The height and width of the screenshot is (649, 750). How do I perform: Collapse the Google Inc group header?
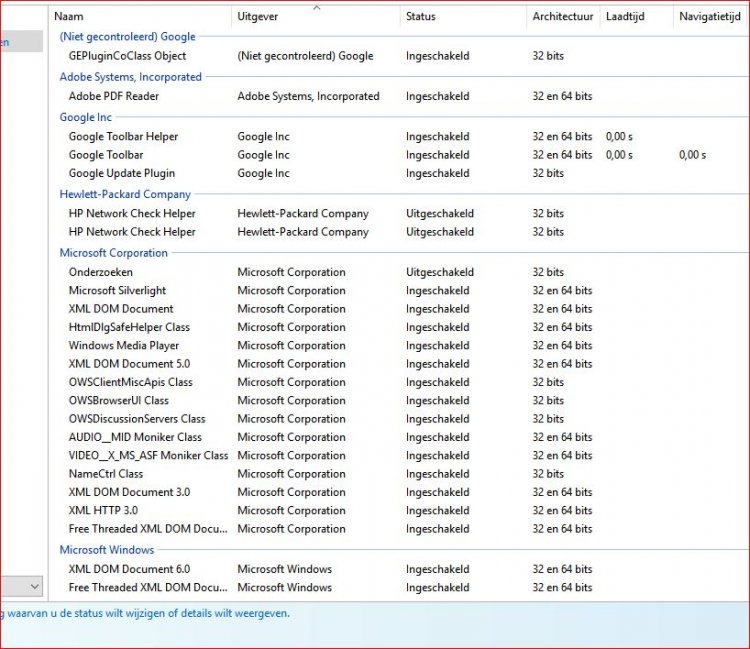click(85, 117)
